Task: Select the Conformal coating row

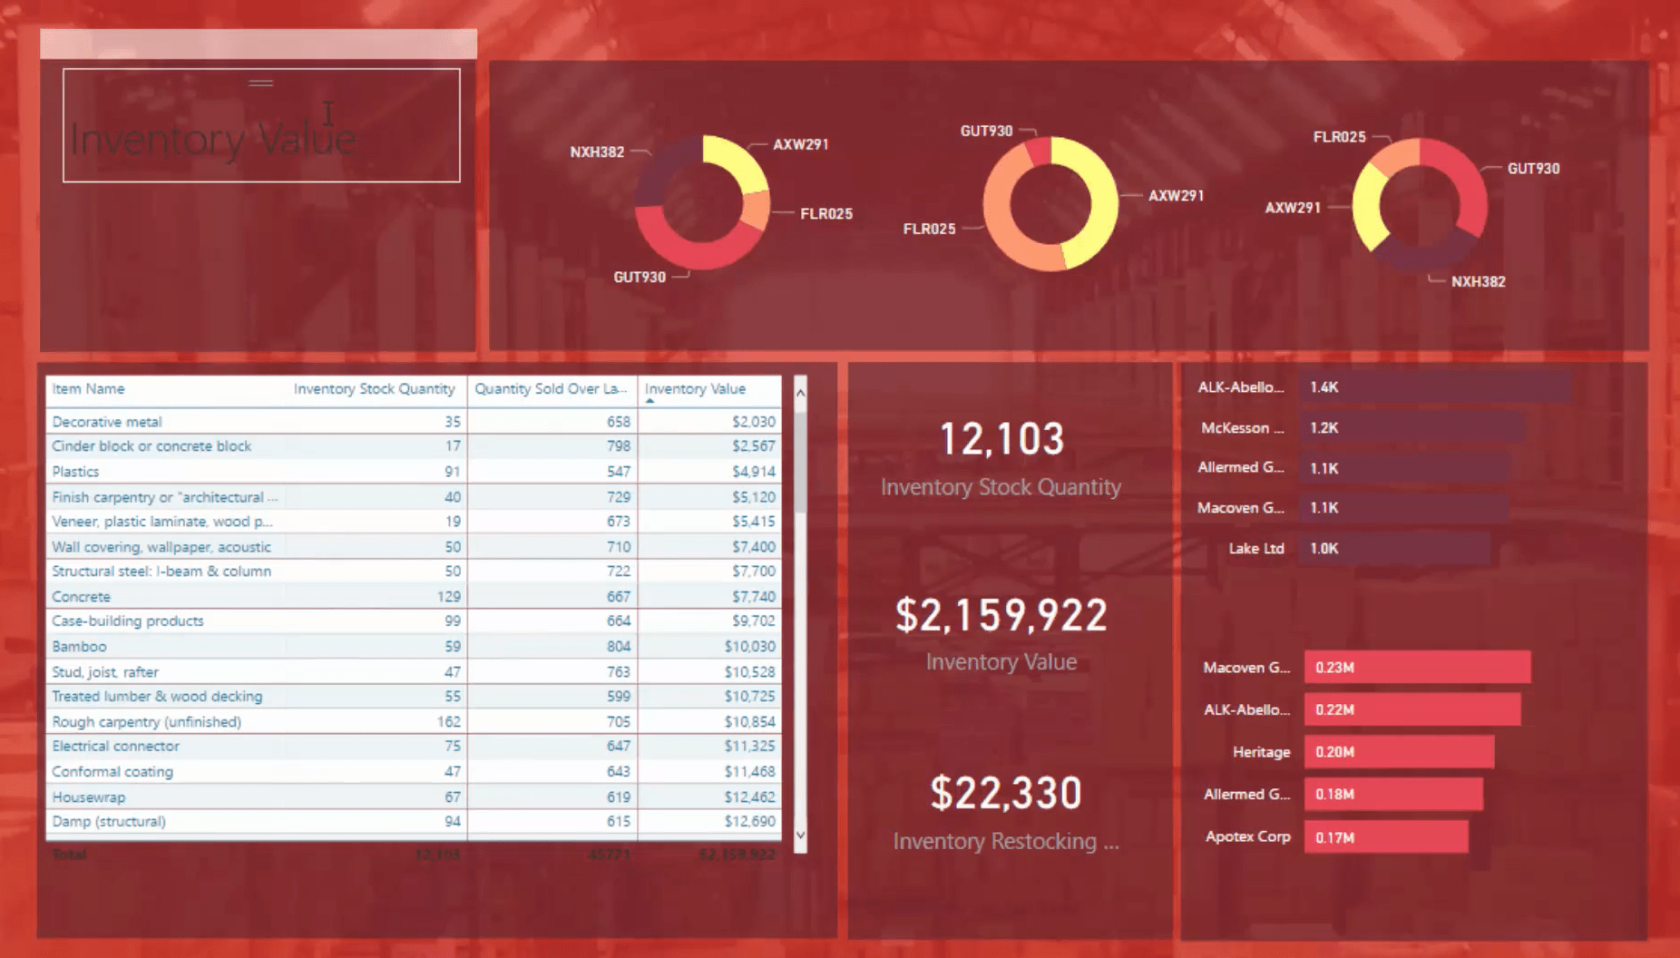Action: (x=414, y=771)
